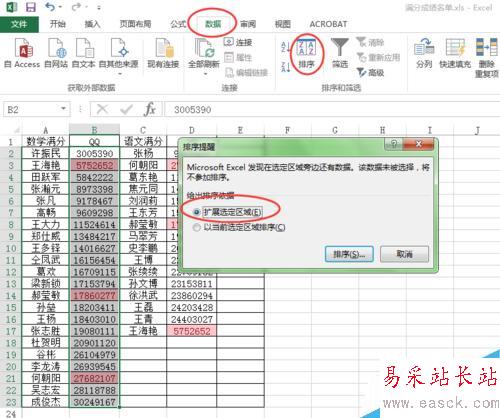Click cell 5752652 in column D row 17
The height and width of the screenshot is (418, 500).
pos(192,331)
